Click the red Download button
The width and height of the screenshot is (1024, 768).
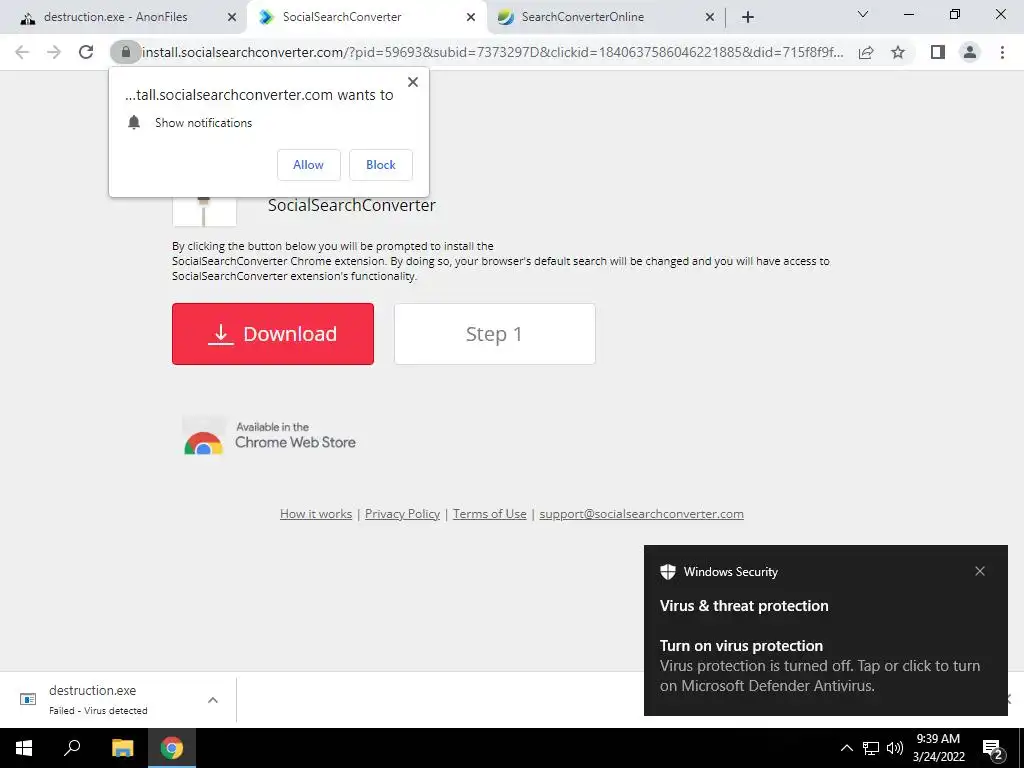tap(273, 334)
